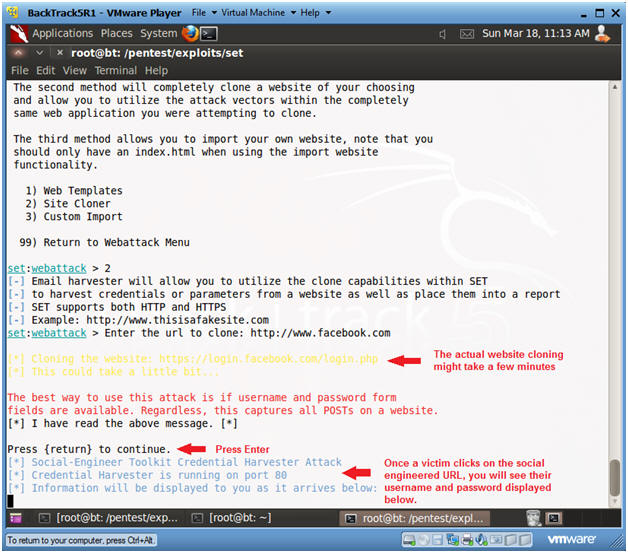Image resolution: width=628 pixels, height=553 pixels.
Task: Click the 'set' prompt text before '> 2'
Action: (x=16, y=268)
